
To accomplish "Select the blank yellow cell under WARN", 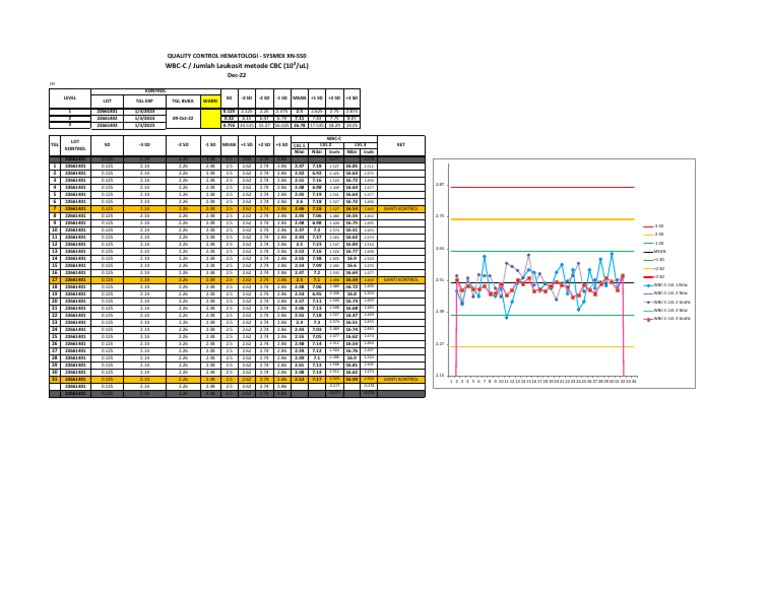I will (x=210, y=119).
